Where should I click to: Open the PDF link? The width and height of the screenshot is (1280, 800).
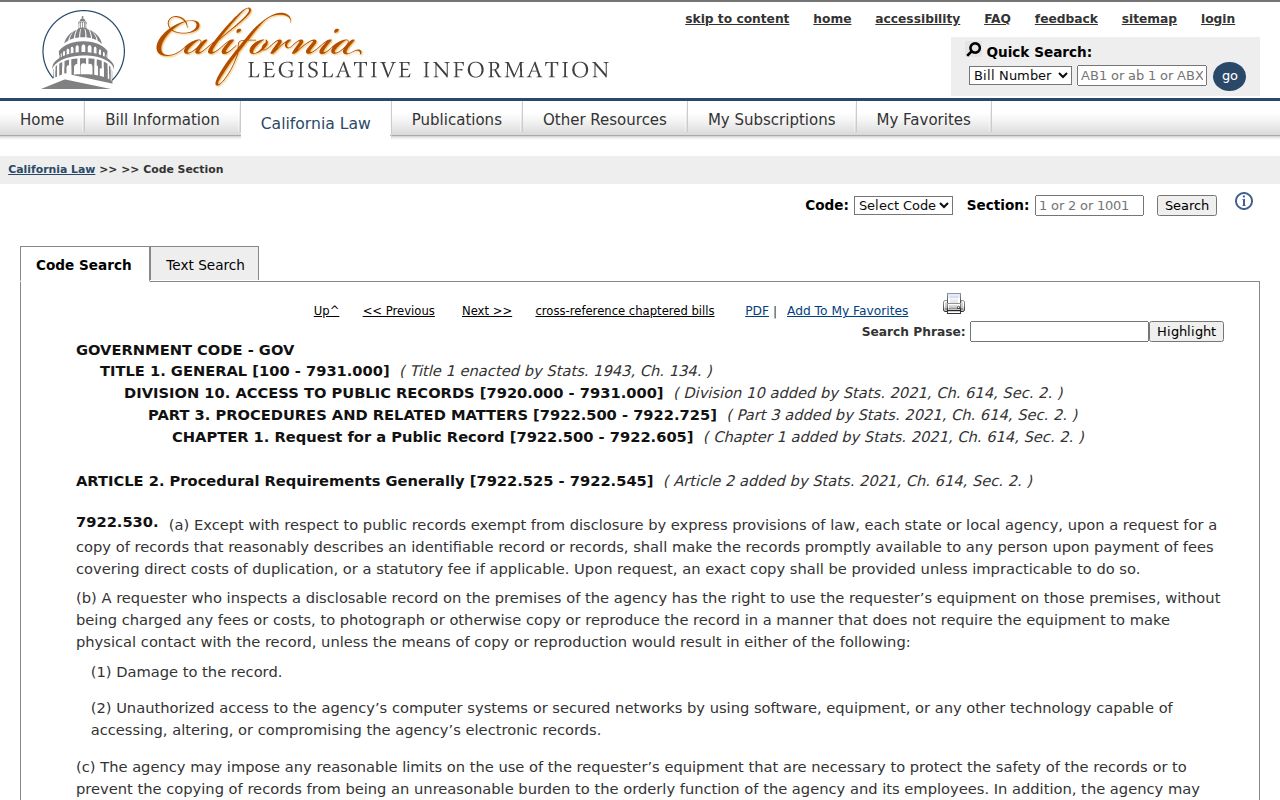[757, 311]
